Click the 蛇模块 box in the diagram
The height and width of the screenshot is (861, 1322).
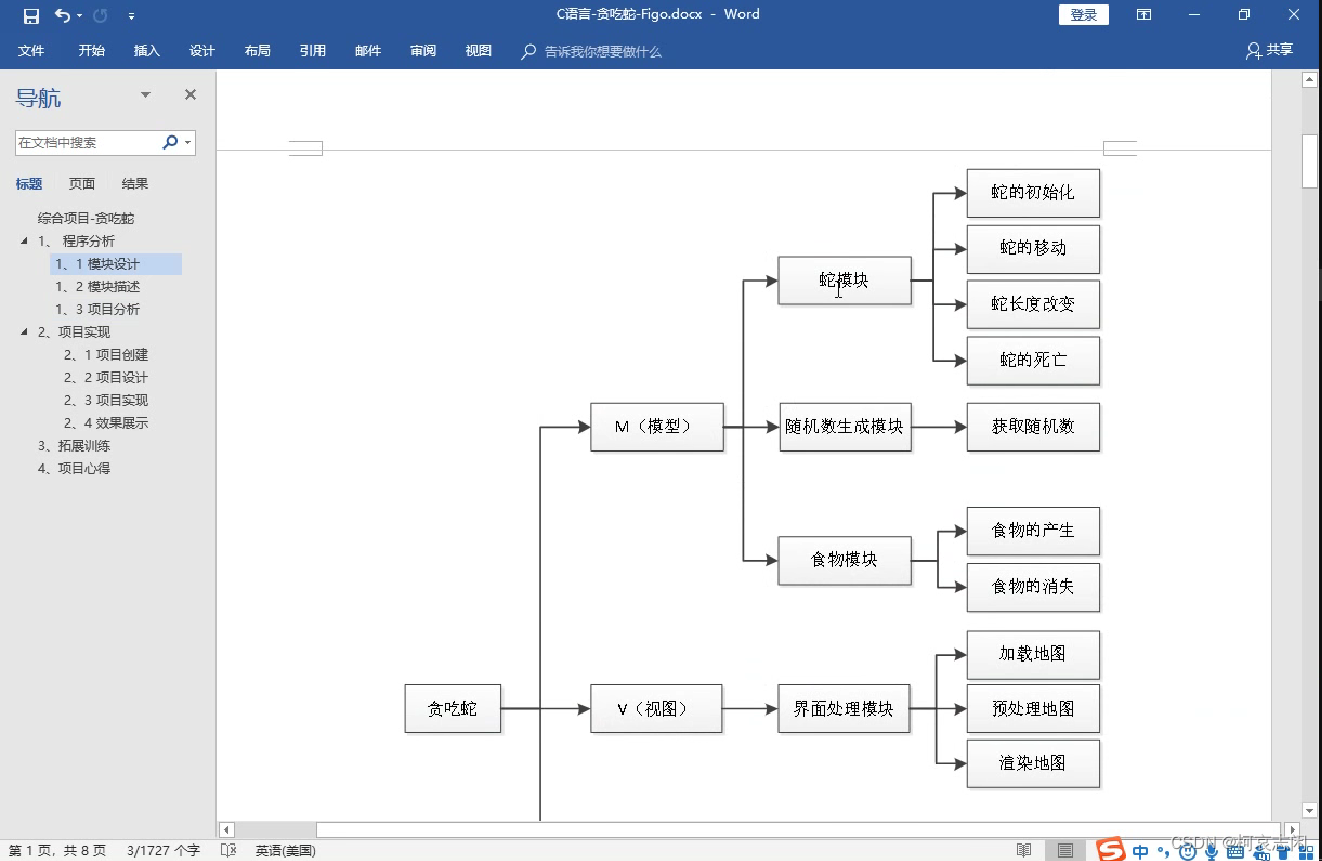(845, 281)
